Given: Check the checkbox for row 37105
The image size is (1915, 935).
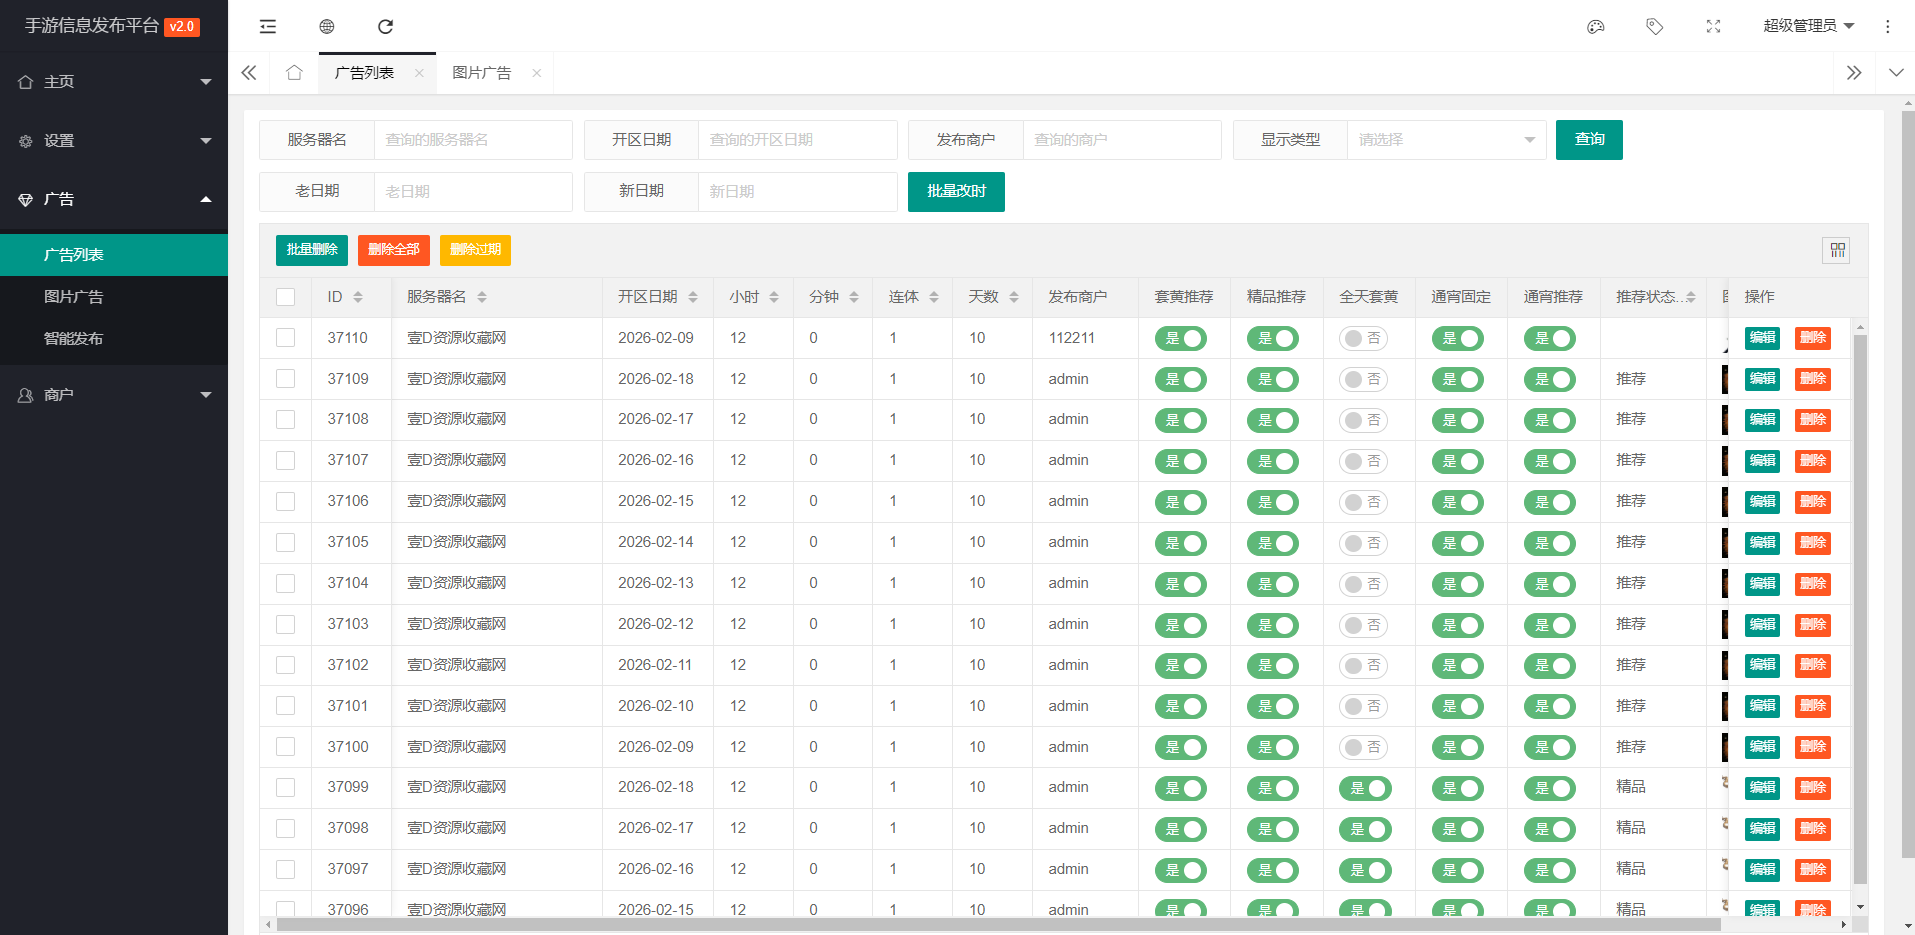Looking at the screenshot, I should [x=286, y=542].
